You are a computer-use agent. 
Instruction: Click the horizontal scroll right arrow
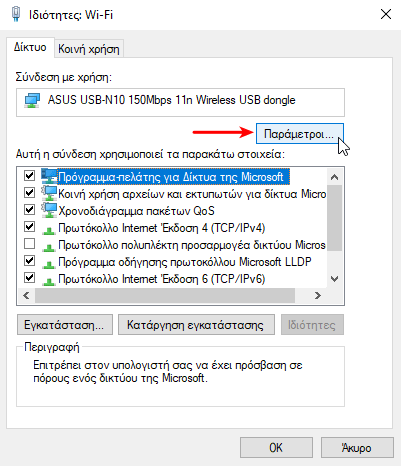tap(318, 295)
